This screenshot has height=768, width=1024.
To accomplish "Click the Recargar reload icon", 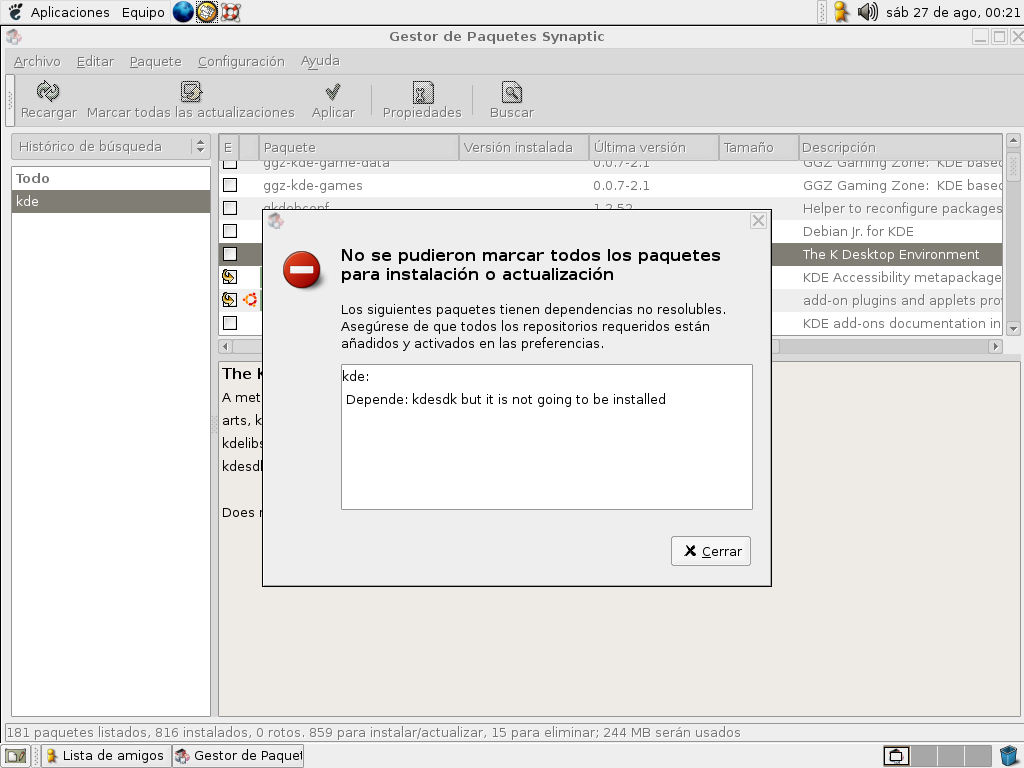I will (48, 91).
